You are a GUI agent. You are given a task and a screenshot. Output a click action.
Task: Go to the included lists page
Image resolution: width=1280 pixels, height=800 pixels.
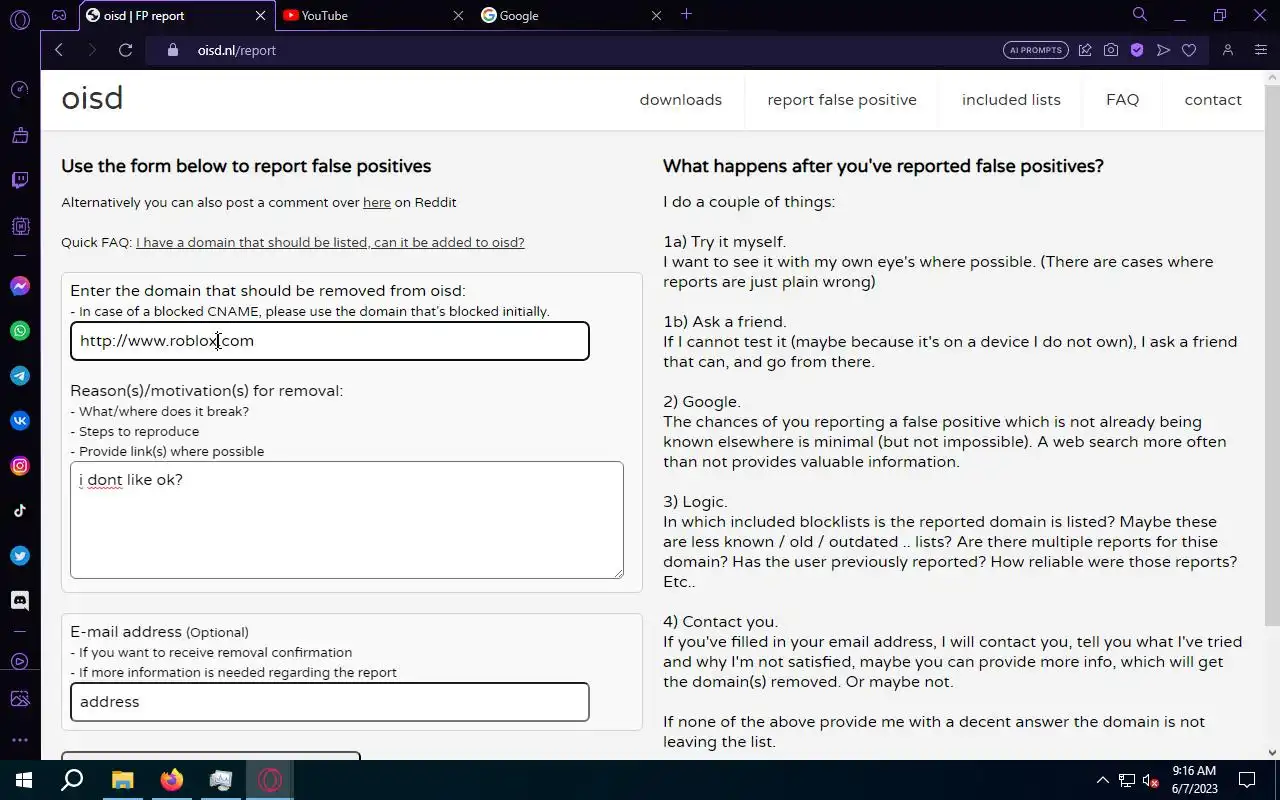click(1011, 100)
